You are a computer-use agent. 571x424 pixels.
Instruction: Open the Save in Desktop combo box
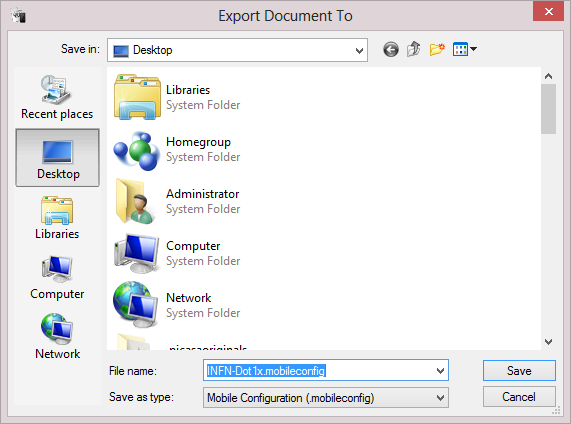click(237, 50)
